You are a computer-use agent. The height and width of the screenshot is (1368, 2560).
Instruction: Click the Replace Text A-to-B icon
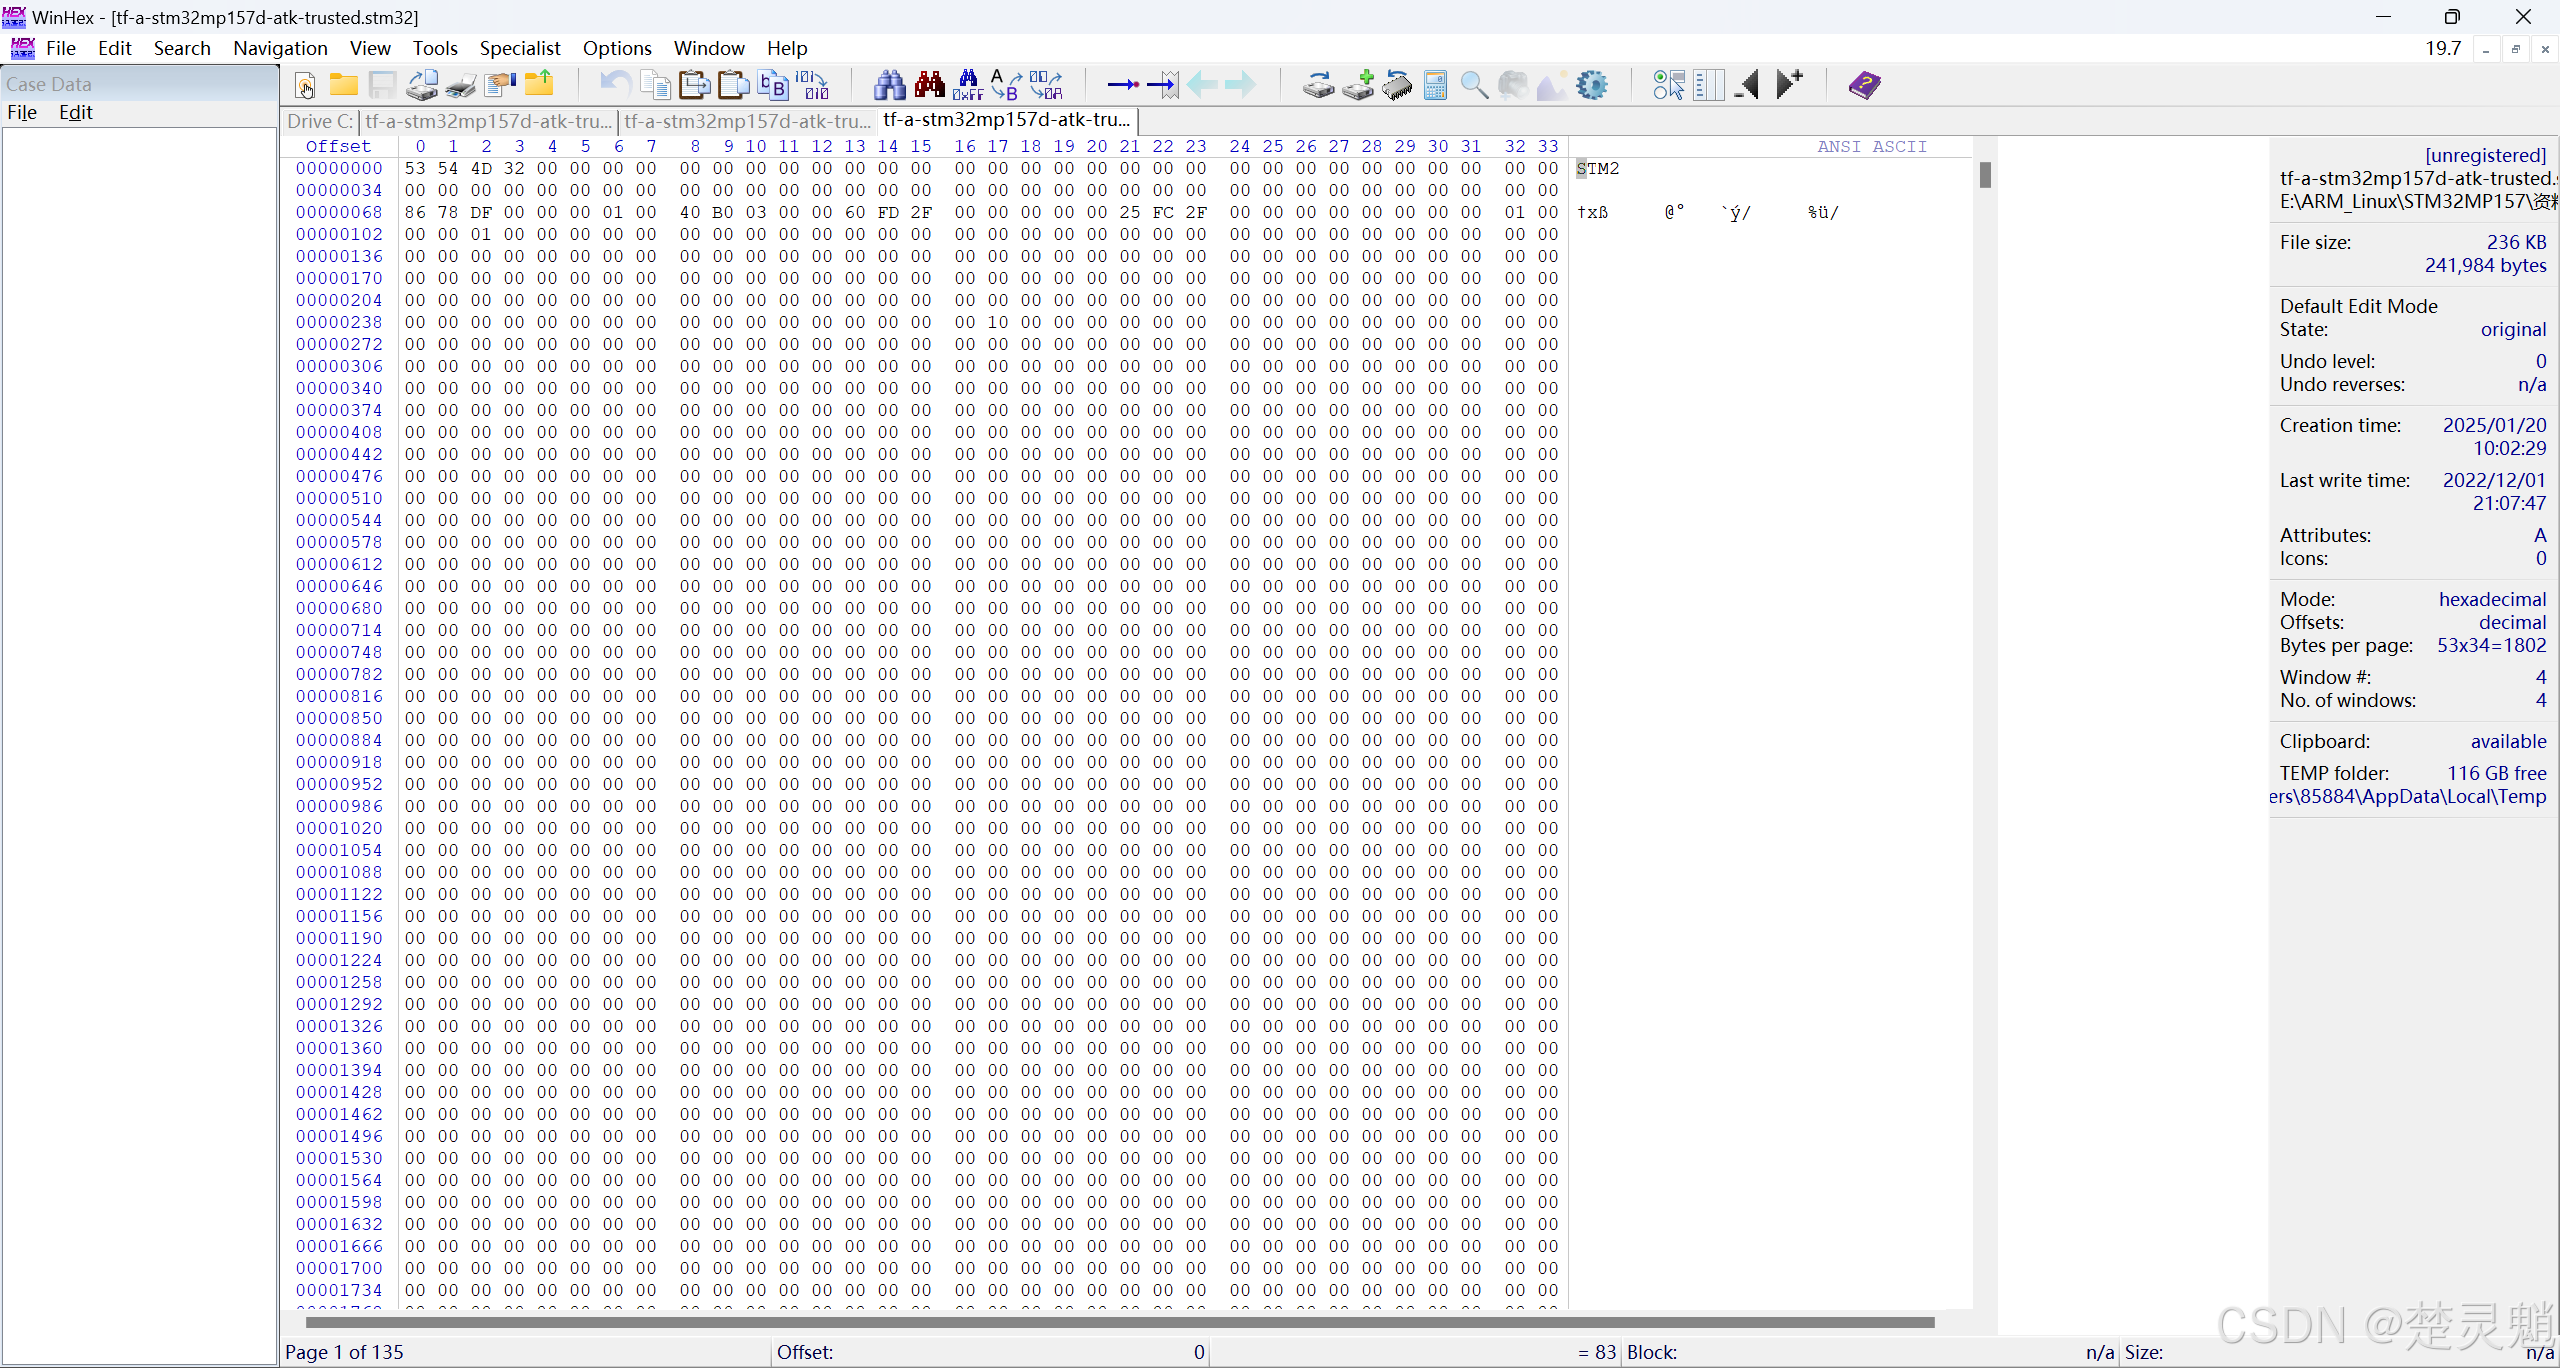click(x=1005, y=85)
